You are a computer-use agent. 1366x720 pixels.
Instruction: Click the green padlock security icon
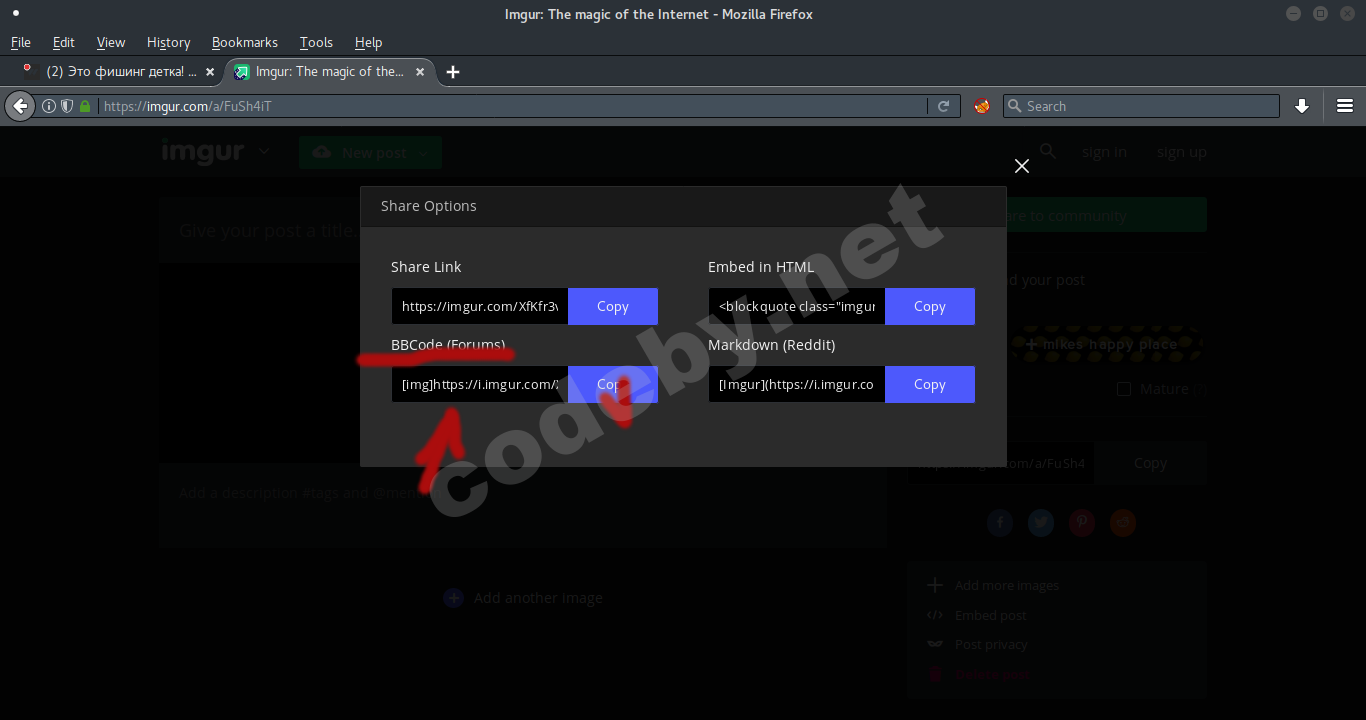coord(85,106)
